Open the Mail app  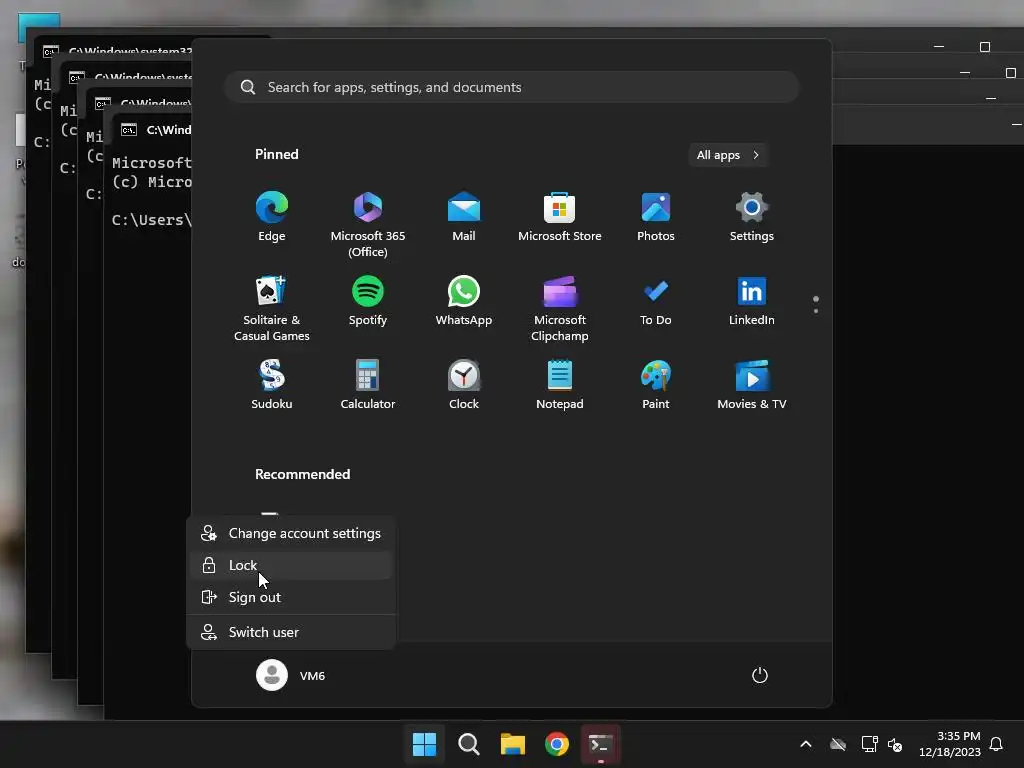point(464,217)
